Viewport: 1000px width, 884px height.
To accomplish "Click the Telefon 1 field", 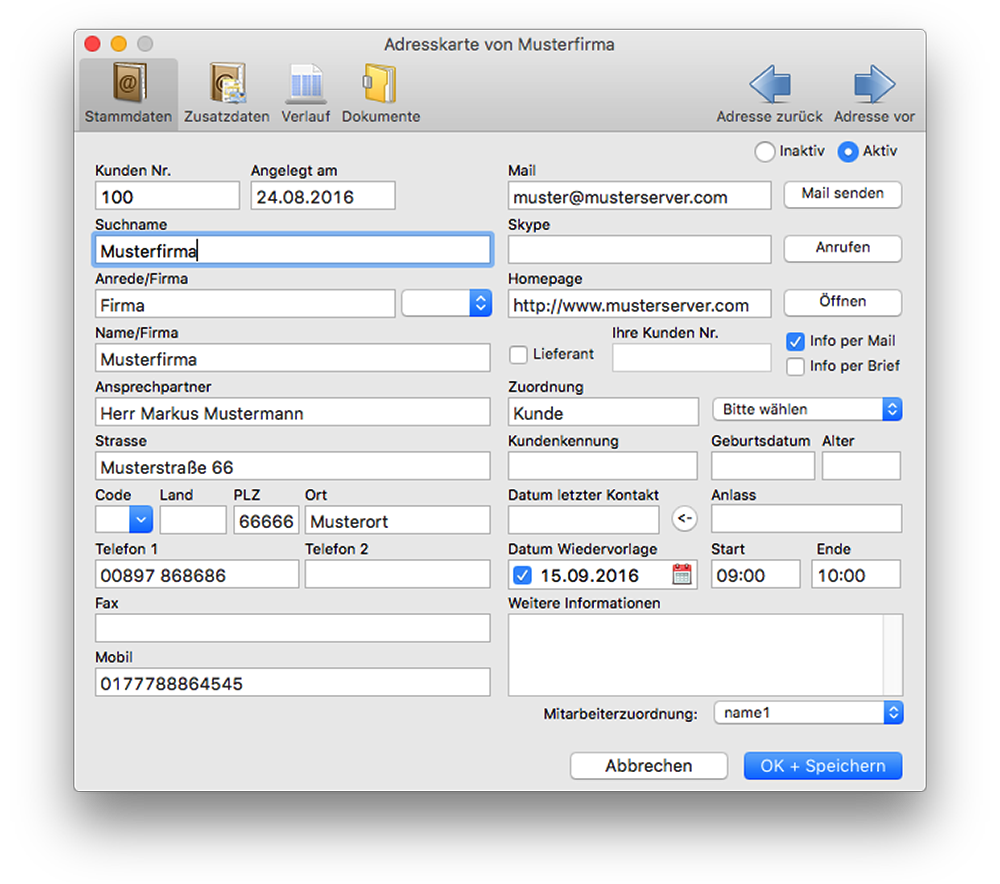I will click(196, 575).
